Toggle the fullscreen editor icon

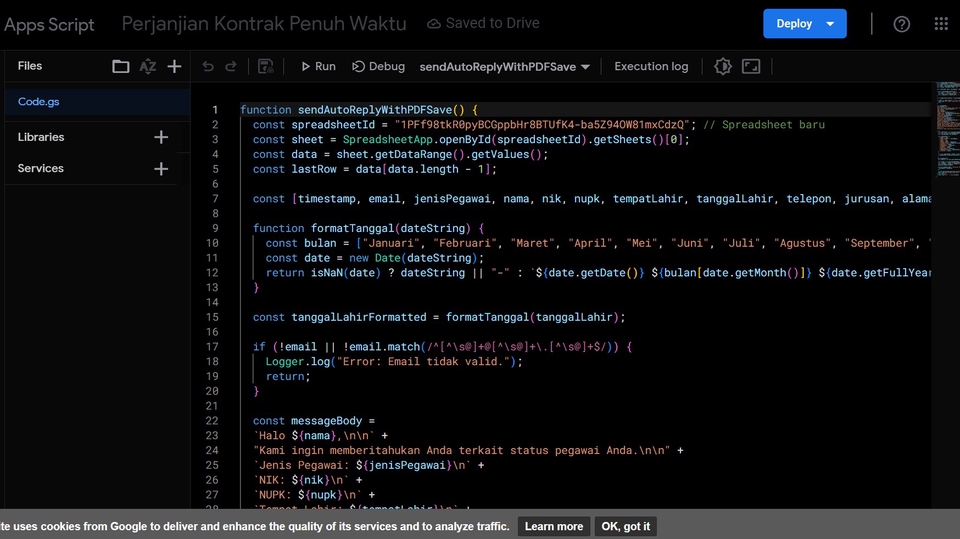click(x=751, y=66)
